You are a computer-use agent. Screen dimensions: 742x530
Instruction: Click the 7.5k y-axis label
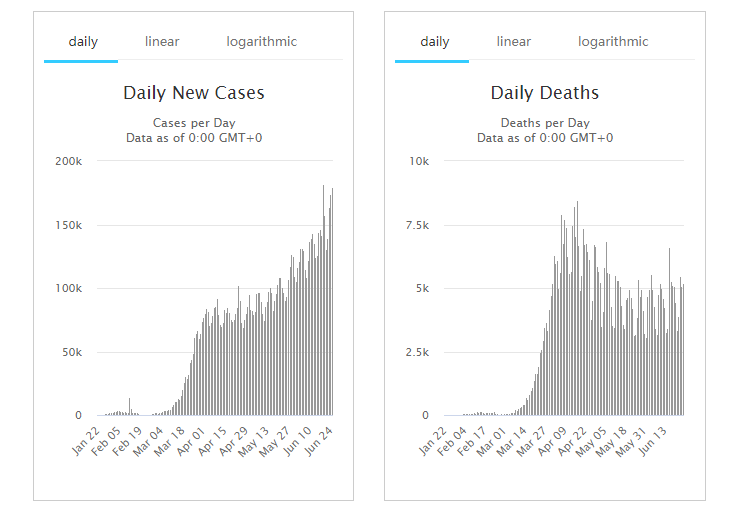pyautogui.click(x=417, y=225)
